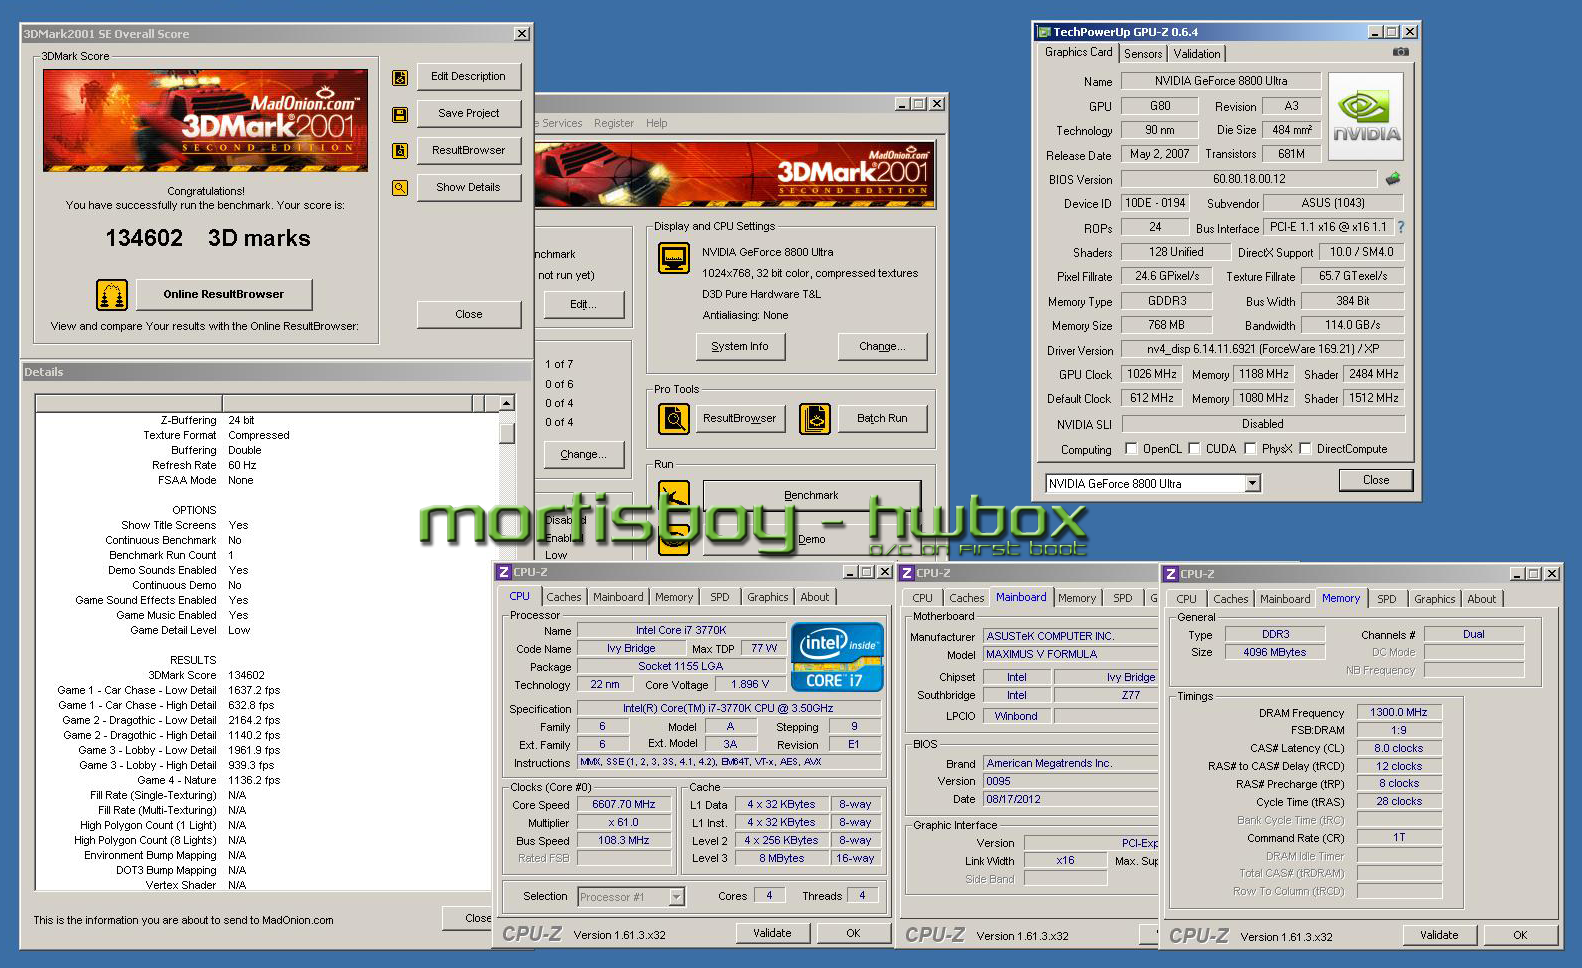This screenshot has width=1582, height=968.
Task: Click Validate in CPU-Z Memory window
Action: [x=1438, y=935]
